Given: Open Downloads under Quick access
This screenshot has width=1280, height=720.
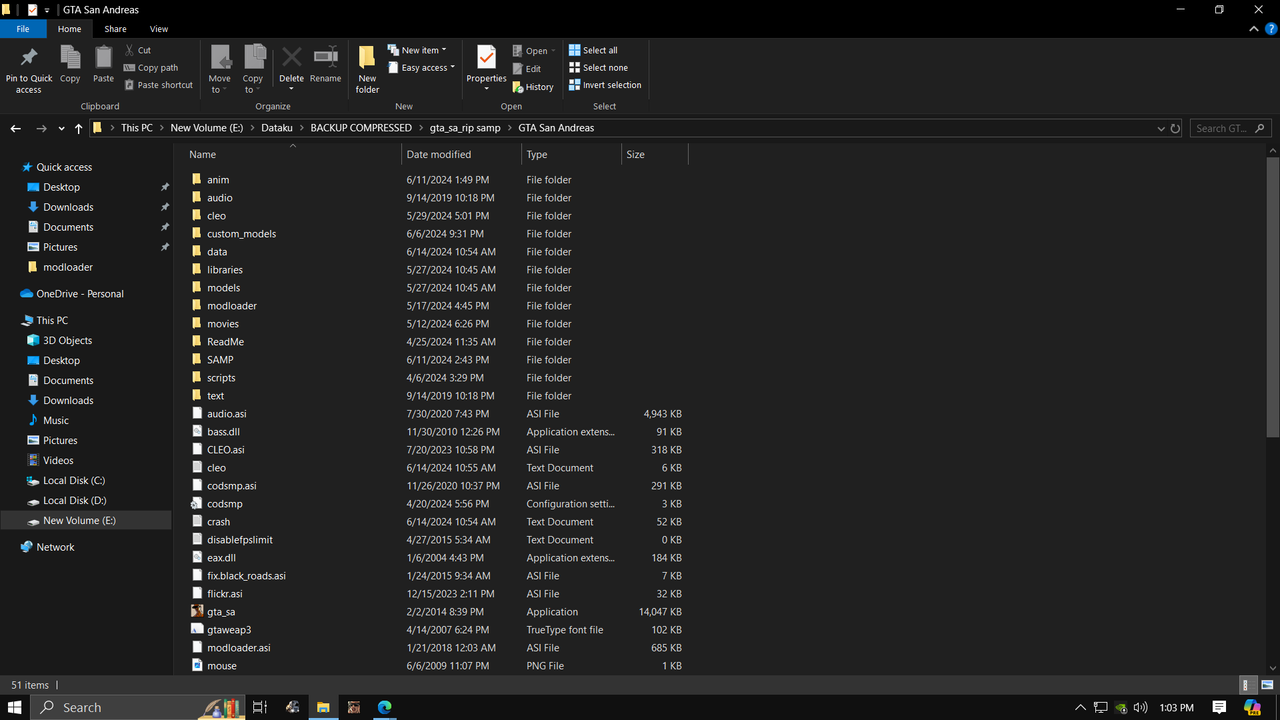Looking at the screenshot, I should (68, 207).
